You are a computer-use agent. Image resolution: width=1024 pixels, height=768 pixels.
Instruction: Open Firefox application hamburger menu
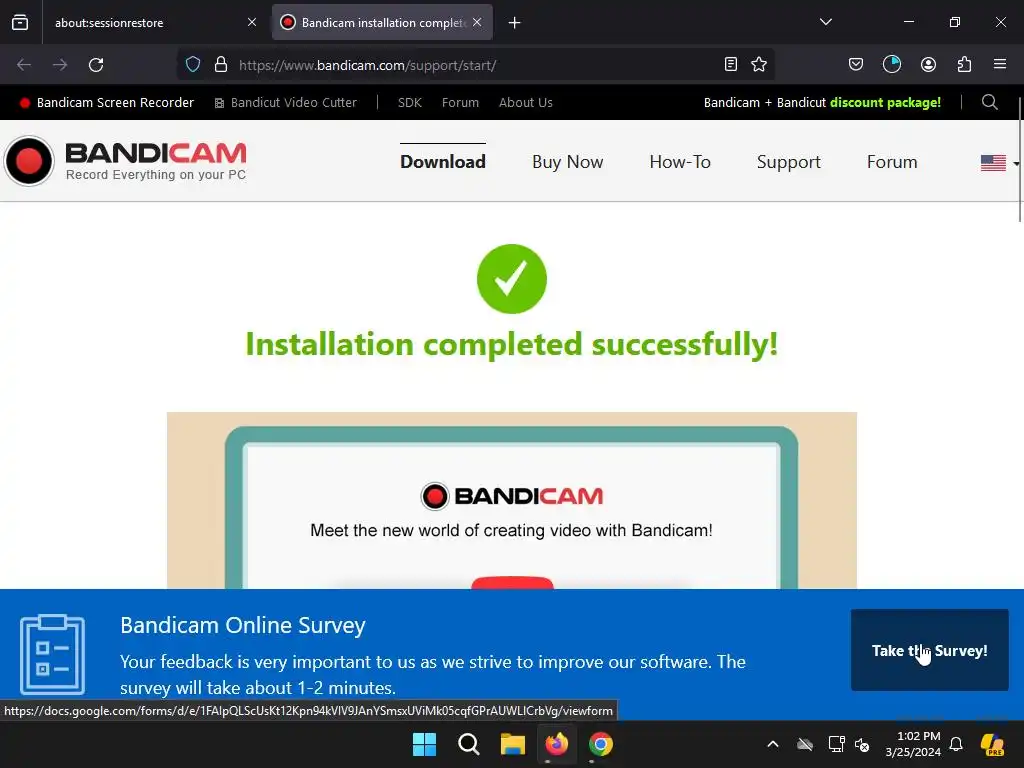1000,64
